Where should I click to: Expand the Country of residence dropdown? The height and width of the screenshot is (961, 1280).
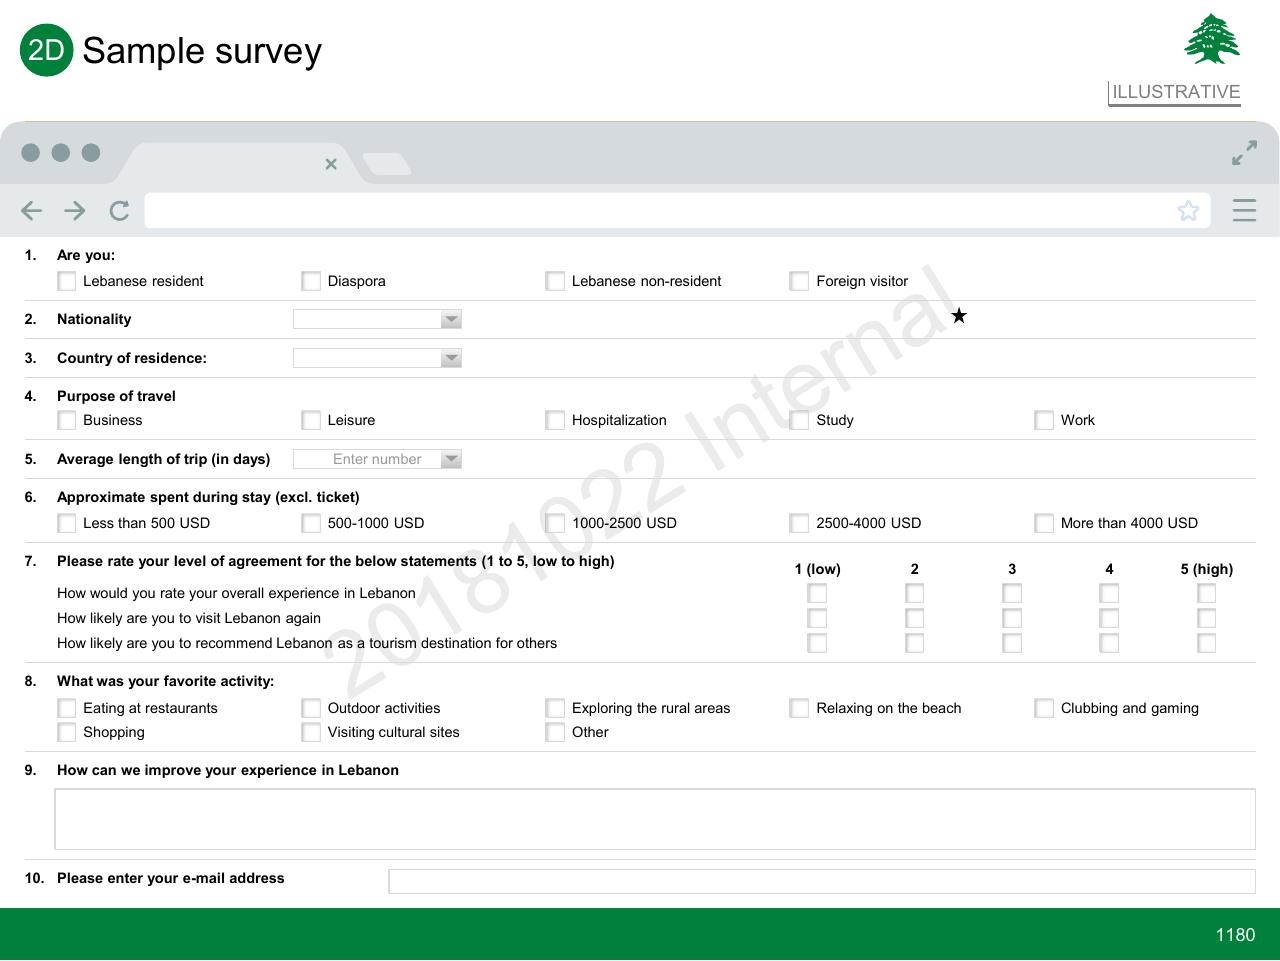tap(377, 358)
